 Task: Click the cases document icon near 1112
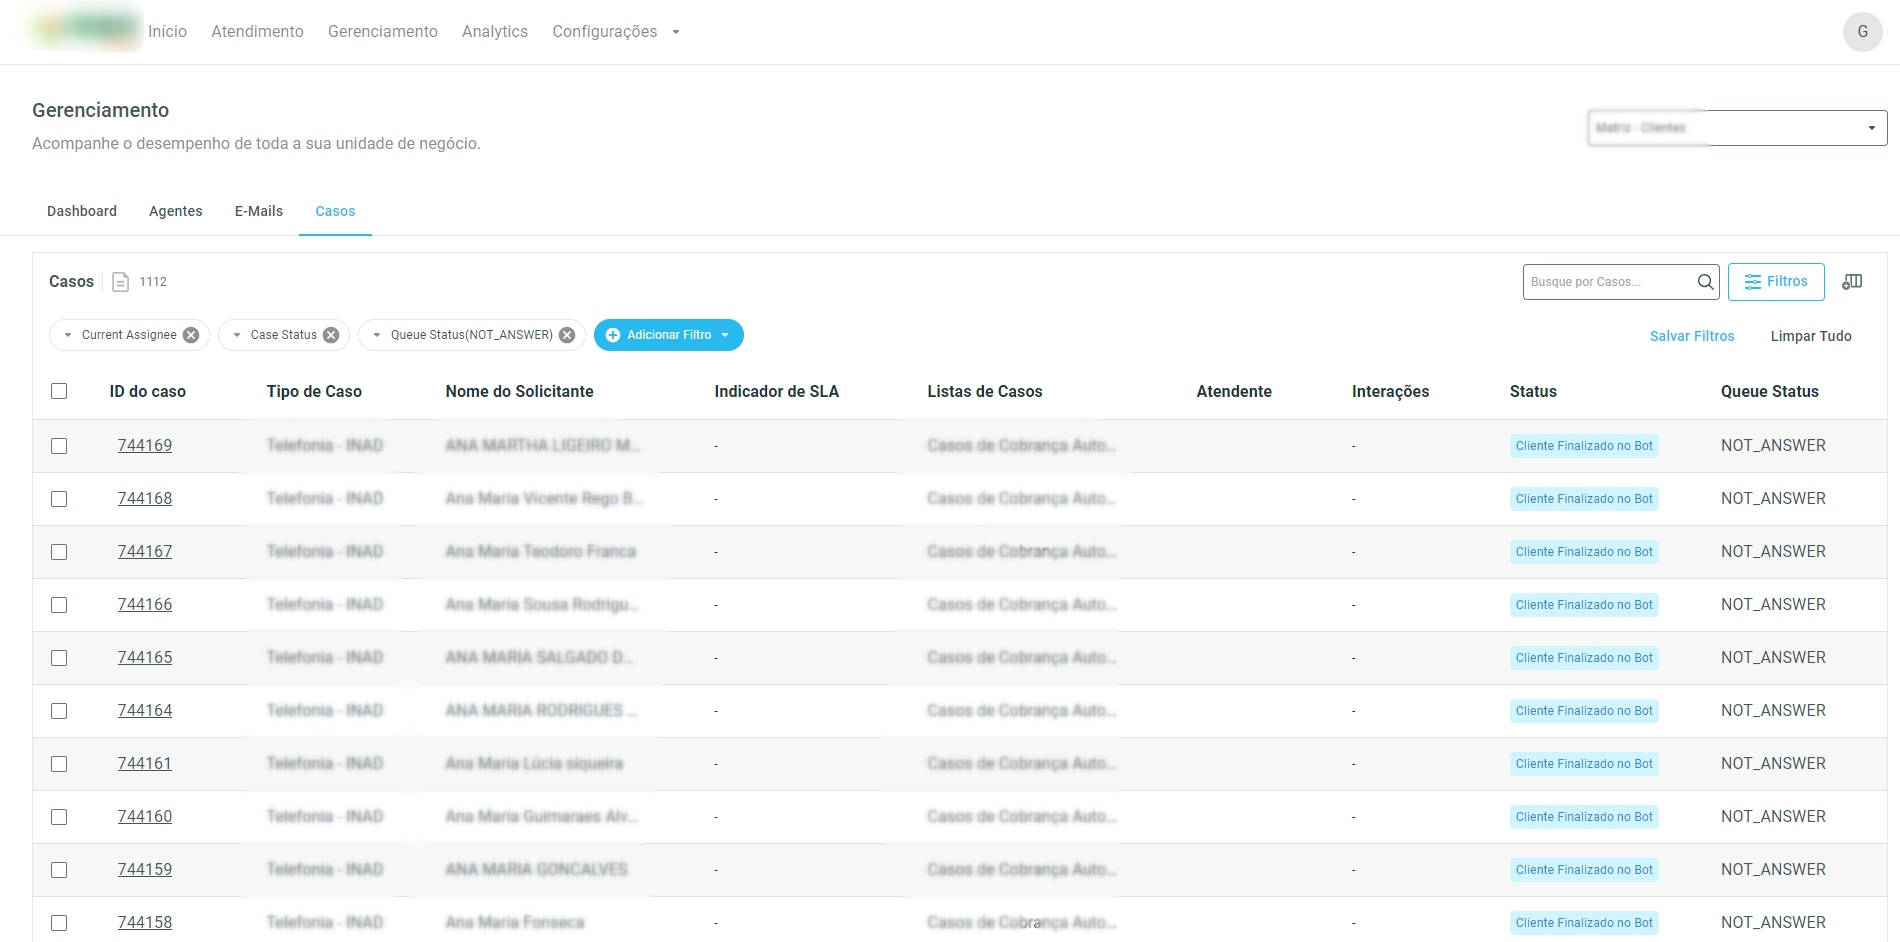coord(120,282)
